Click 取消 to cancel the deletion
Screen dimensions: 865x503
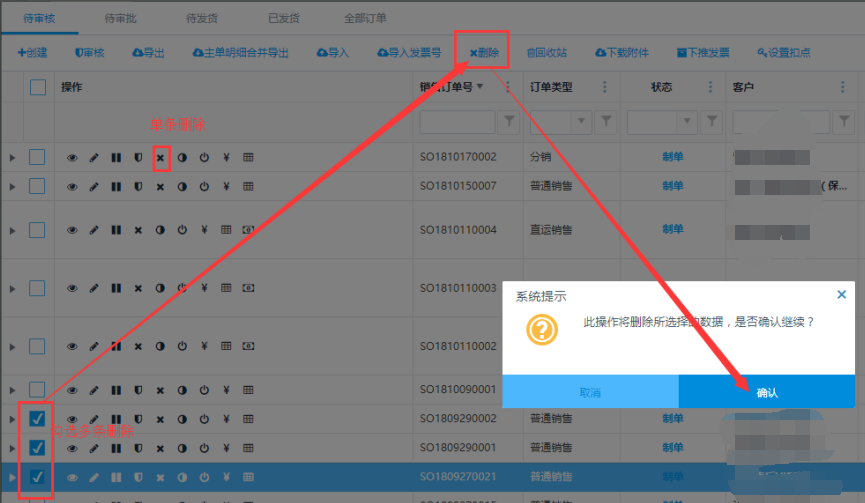click(x=590, y=393)
